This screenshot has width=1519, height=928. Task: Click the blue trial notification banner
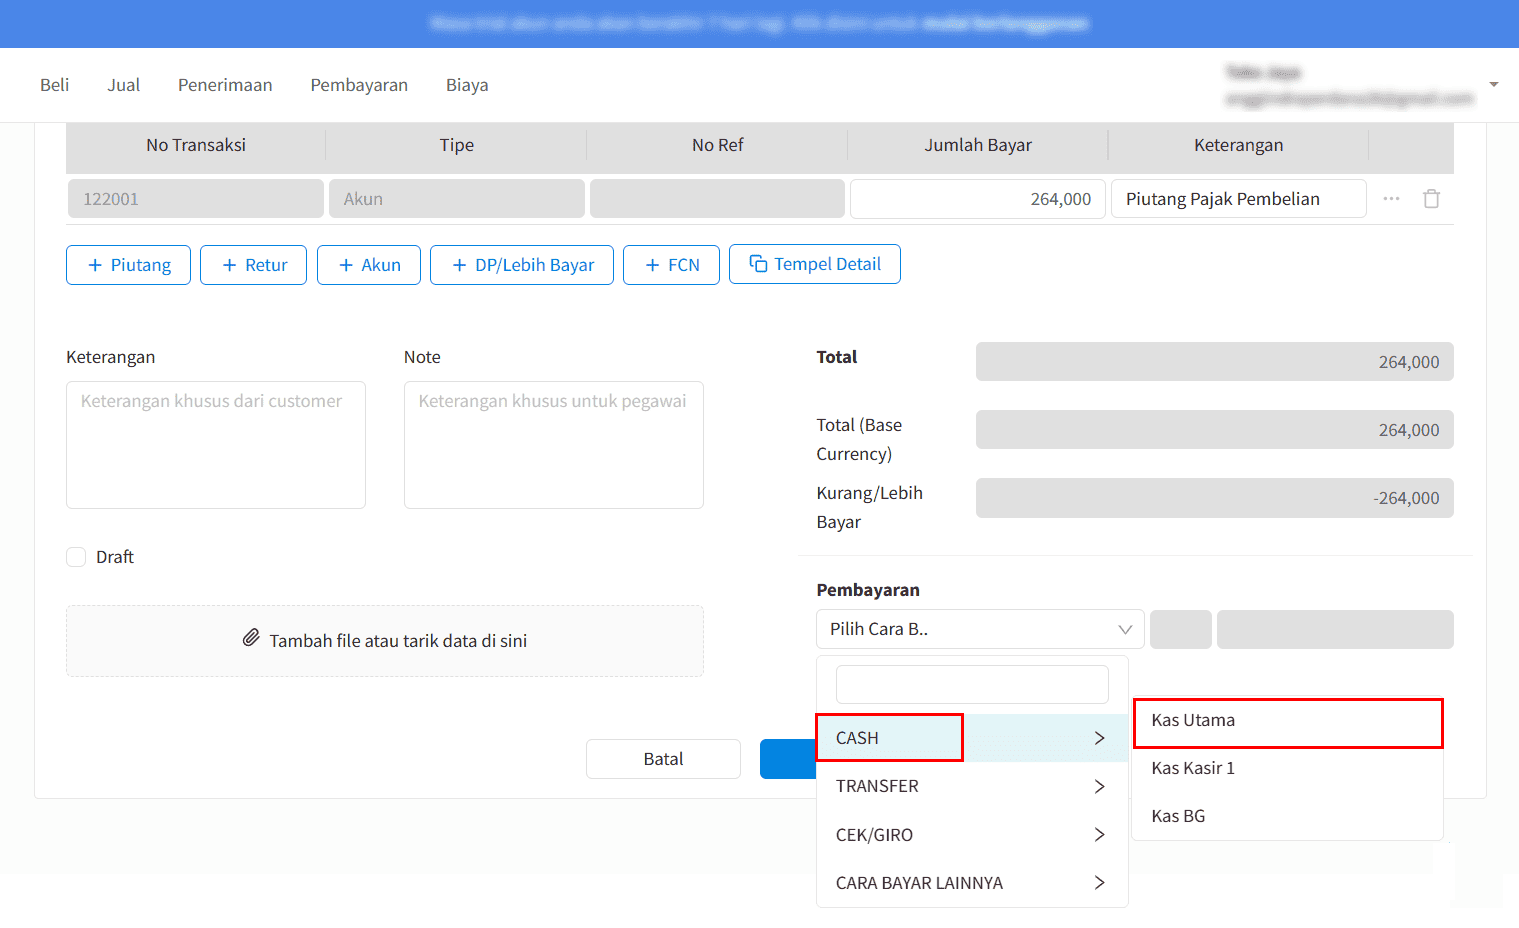(759, 24)
